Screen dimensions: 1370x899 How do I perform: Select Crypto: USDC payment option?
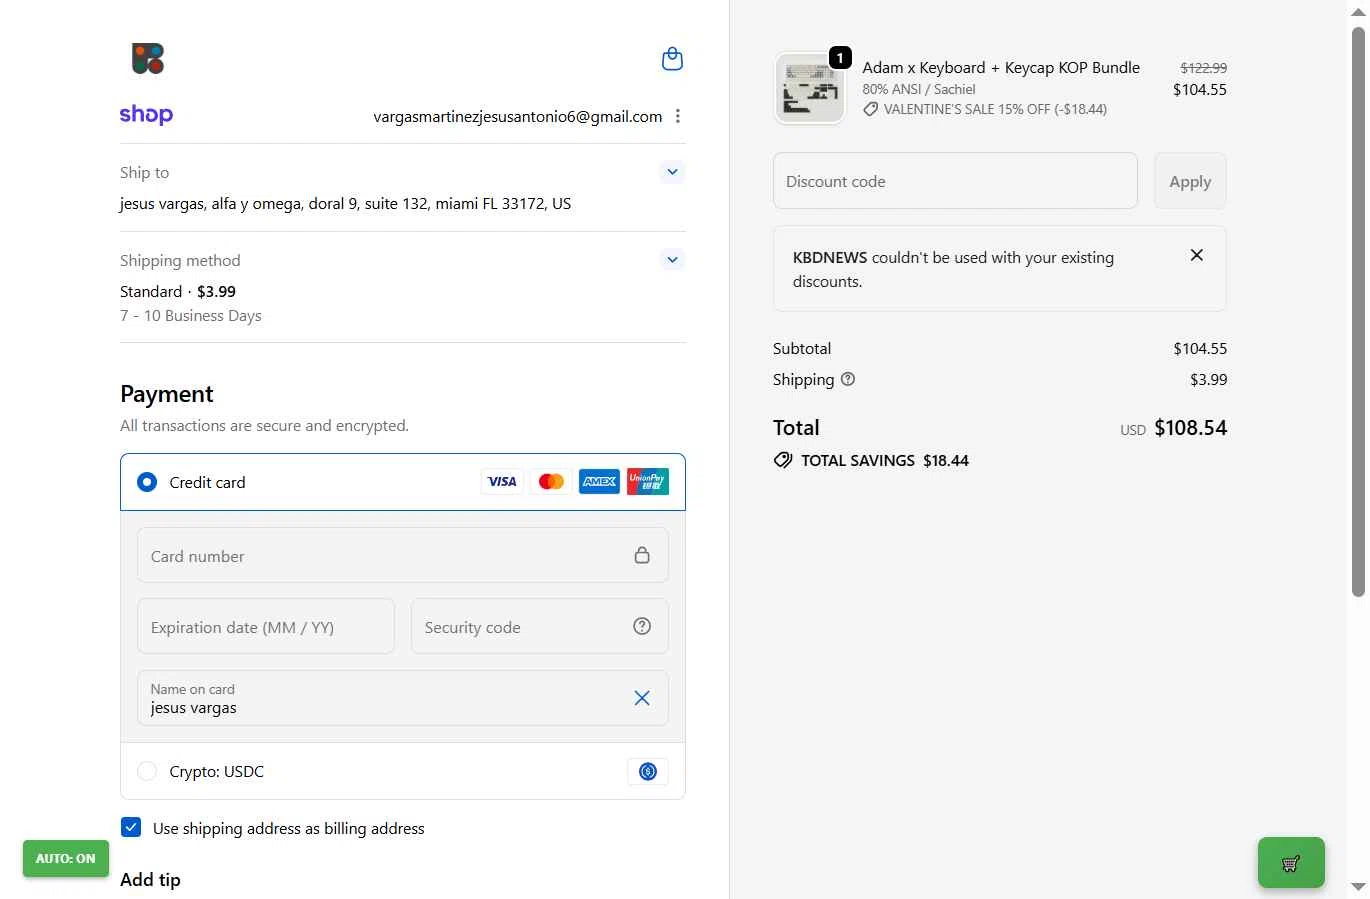[x=147, y=771]
